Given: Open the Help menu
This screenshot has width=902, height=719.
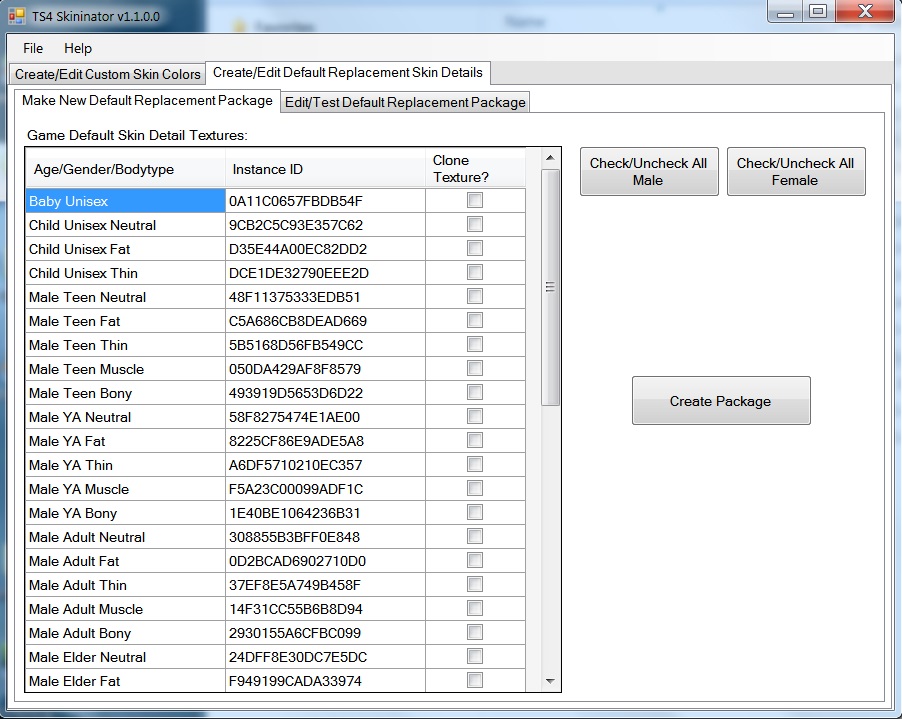Looking at the screenshot, I should pyautogui.click(x=78, y=48).
